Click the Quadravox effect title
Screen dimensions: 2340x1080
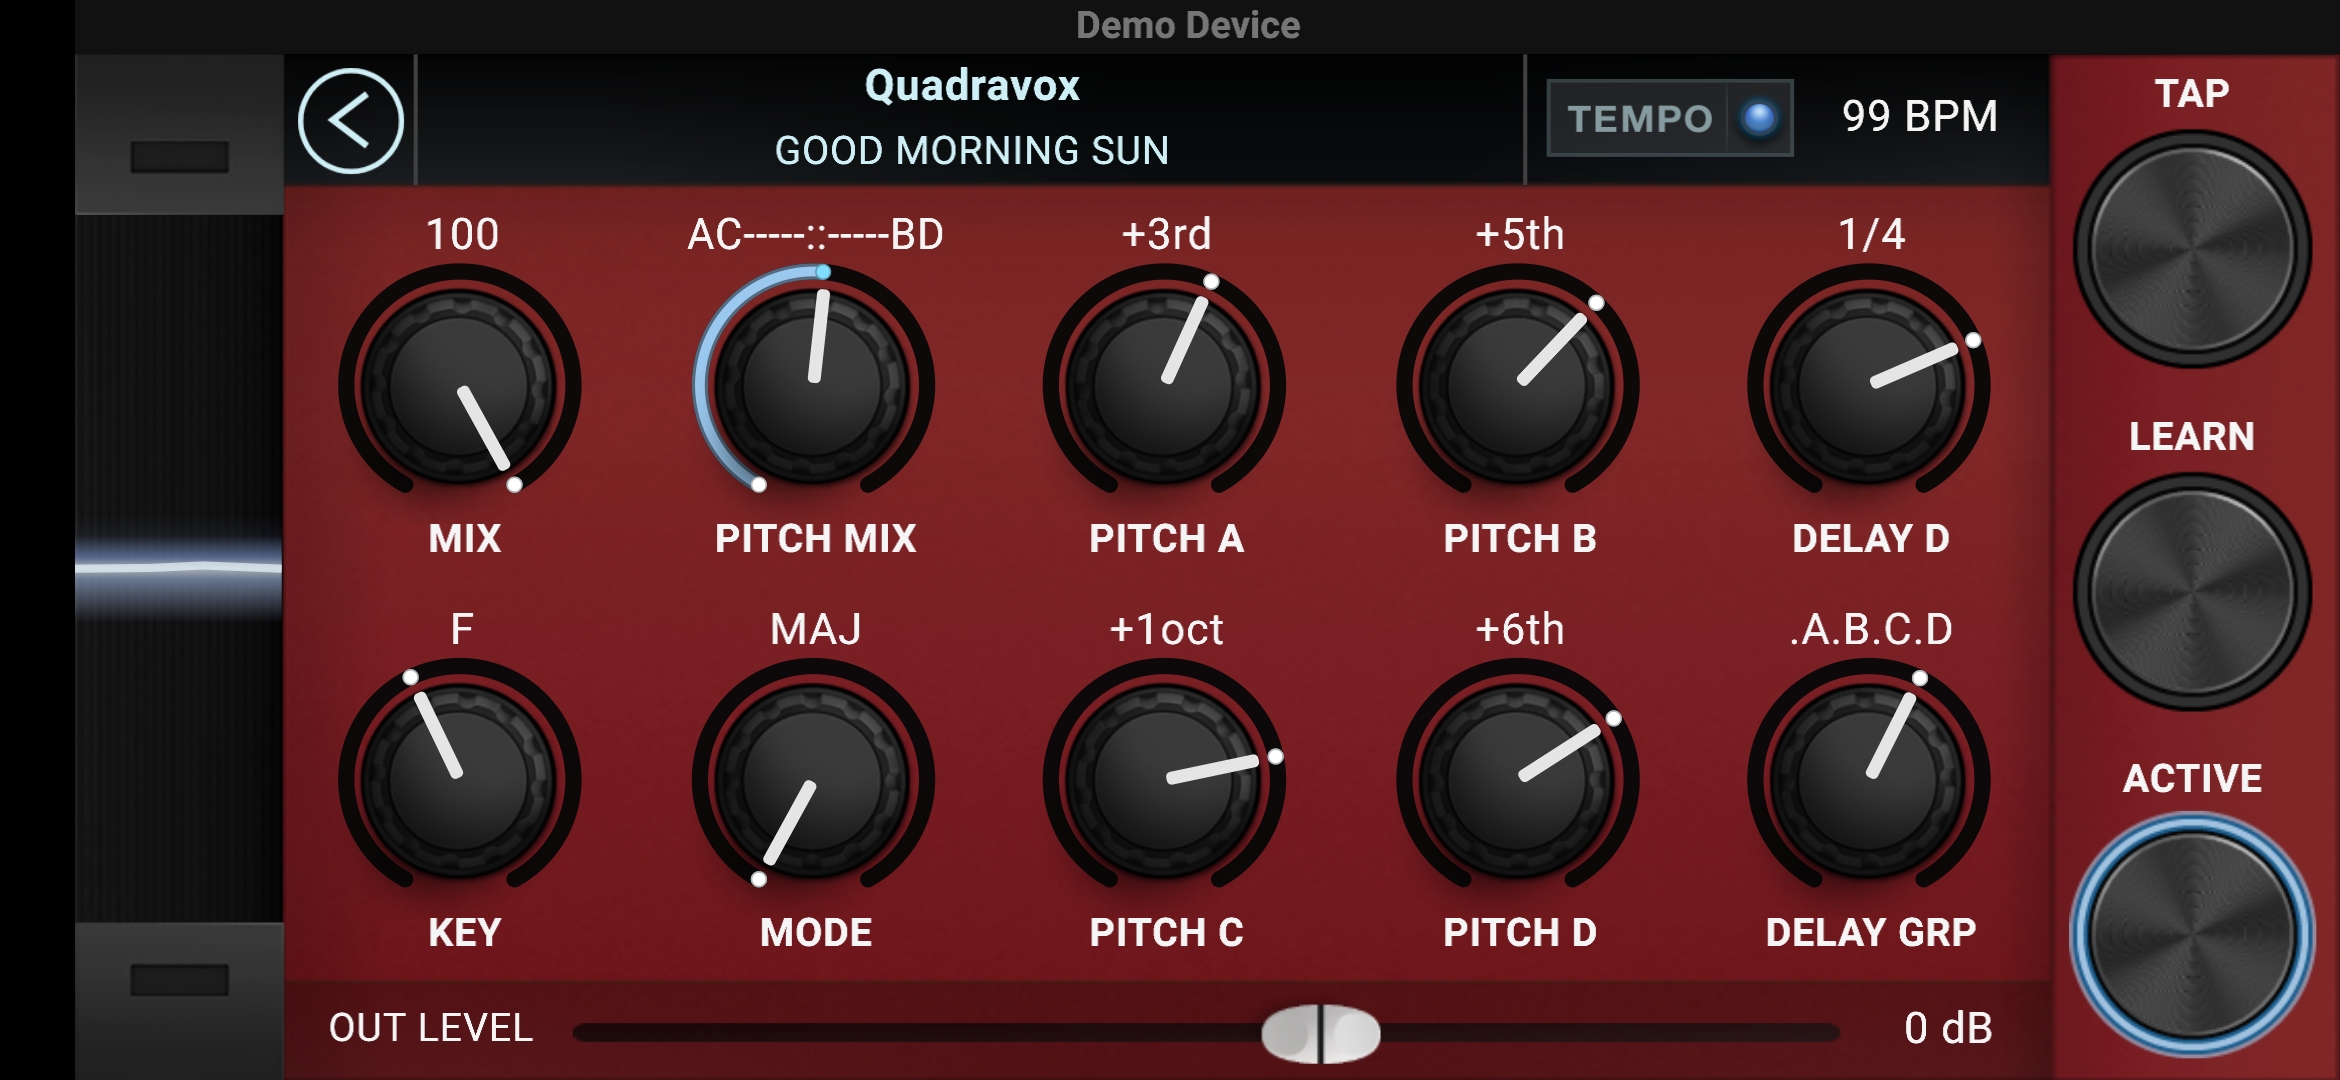[972, 86]
